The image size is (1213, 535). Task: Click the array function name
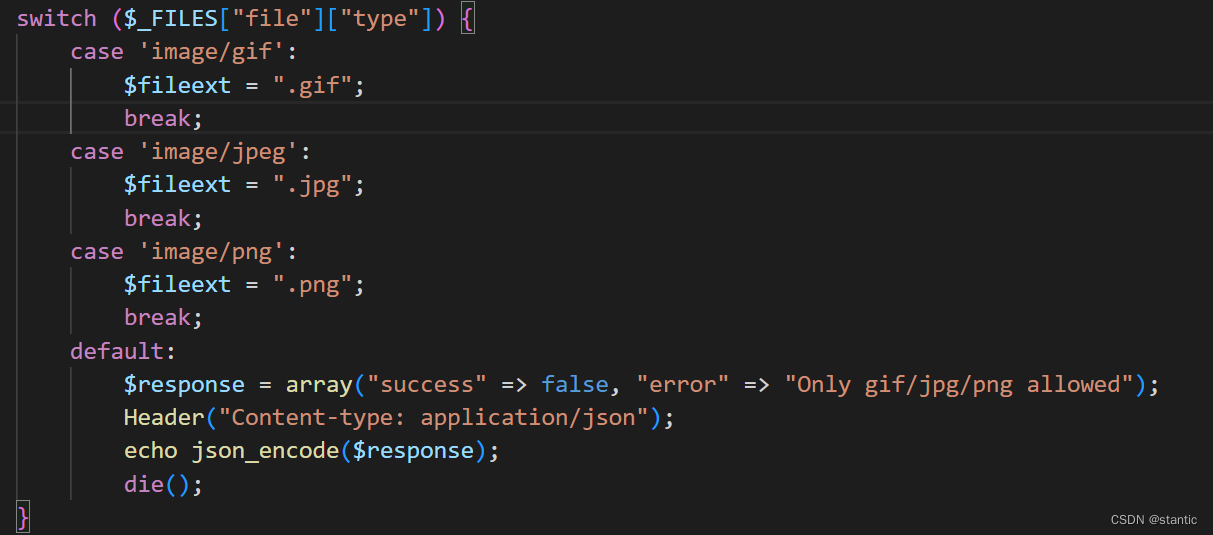319,384
